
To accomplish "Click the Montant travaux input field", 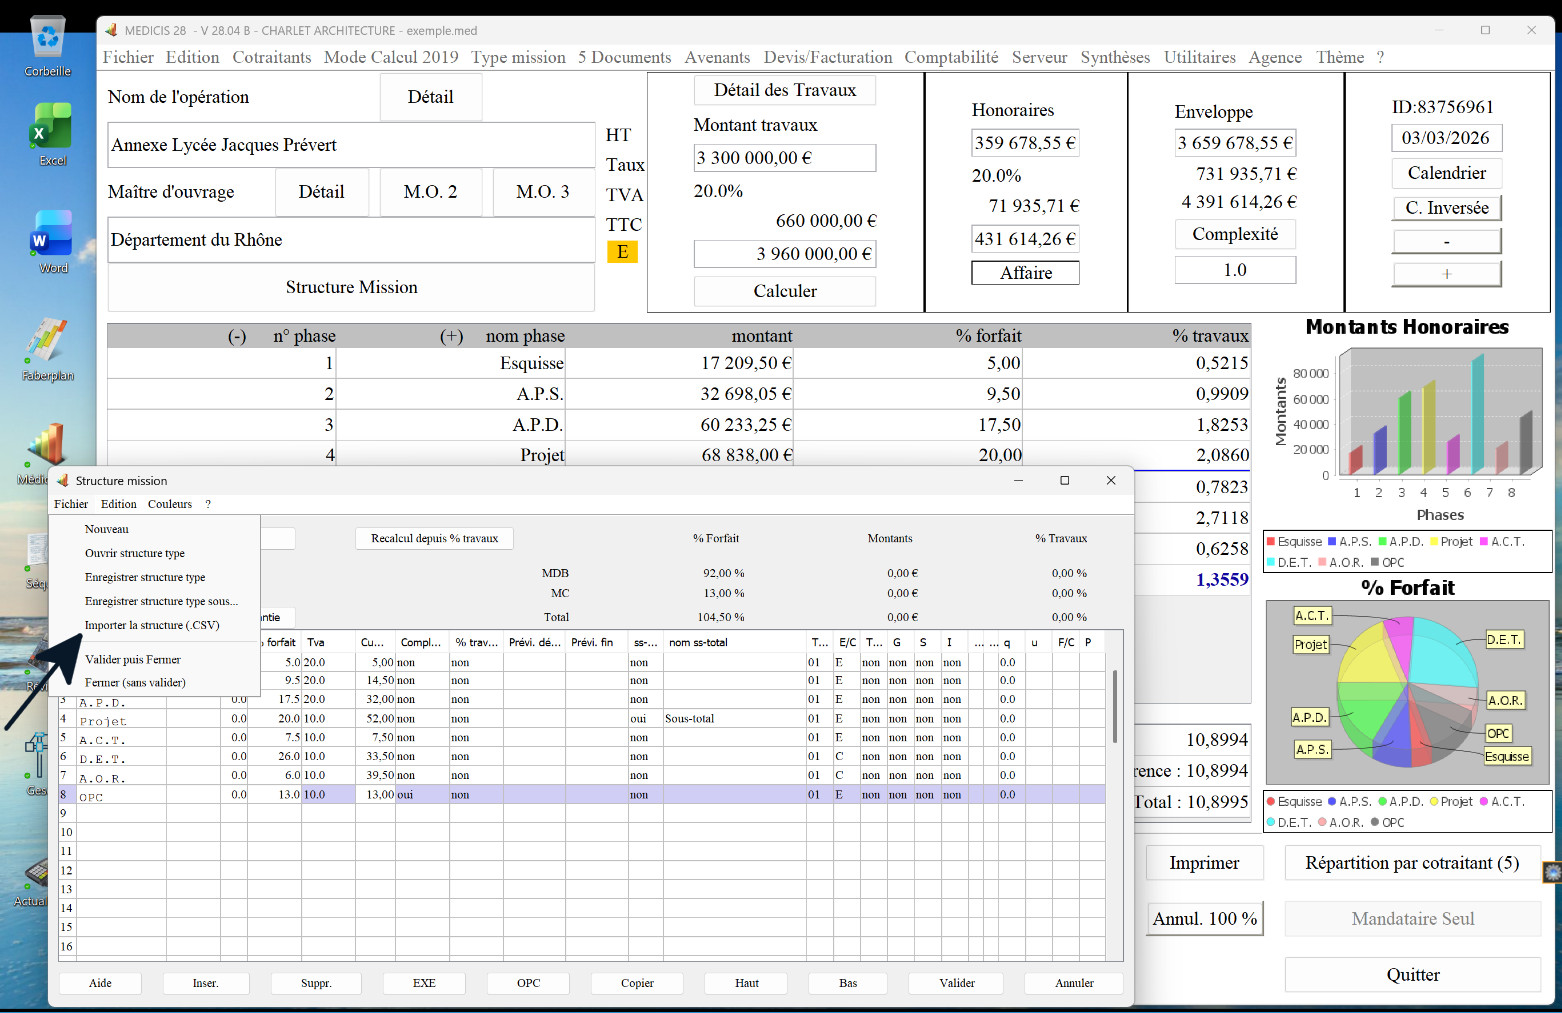I will pyautogui.click(x=785, y=158).
